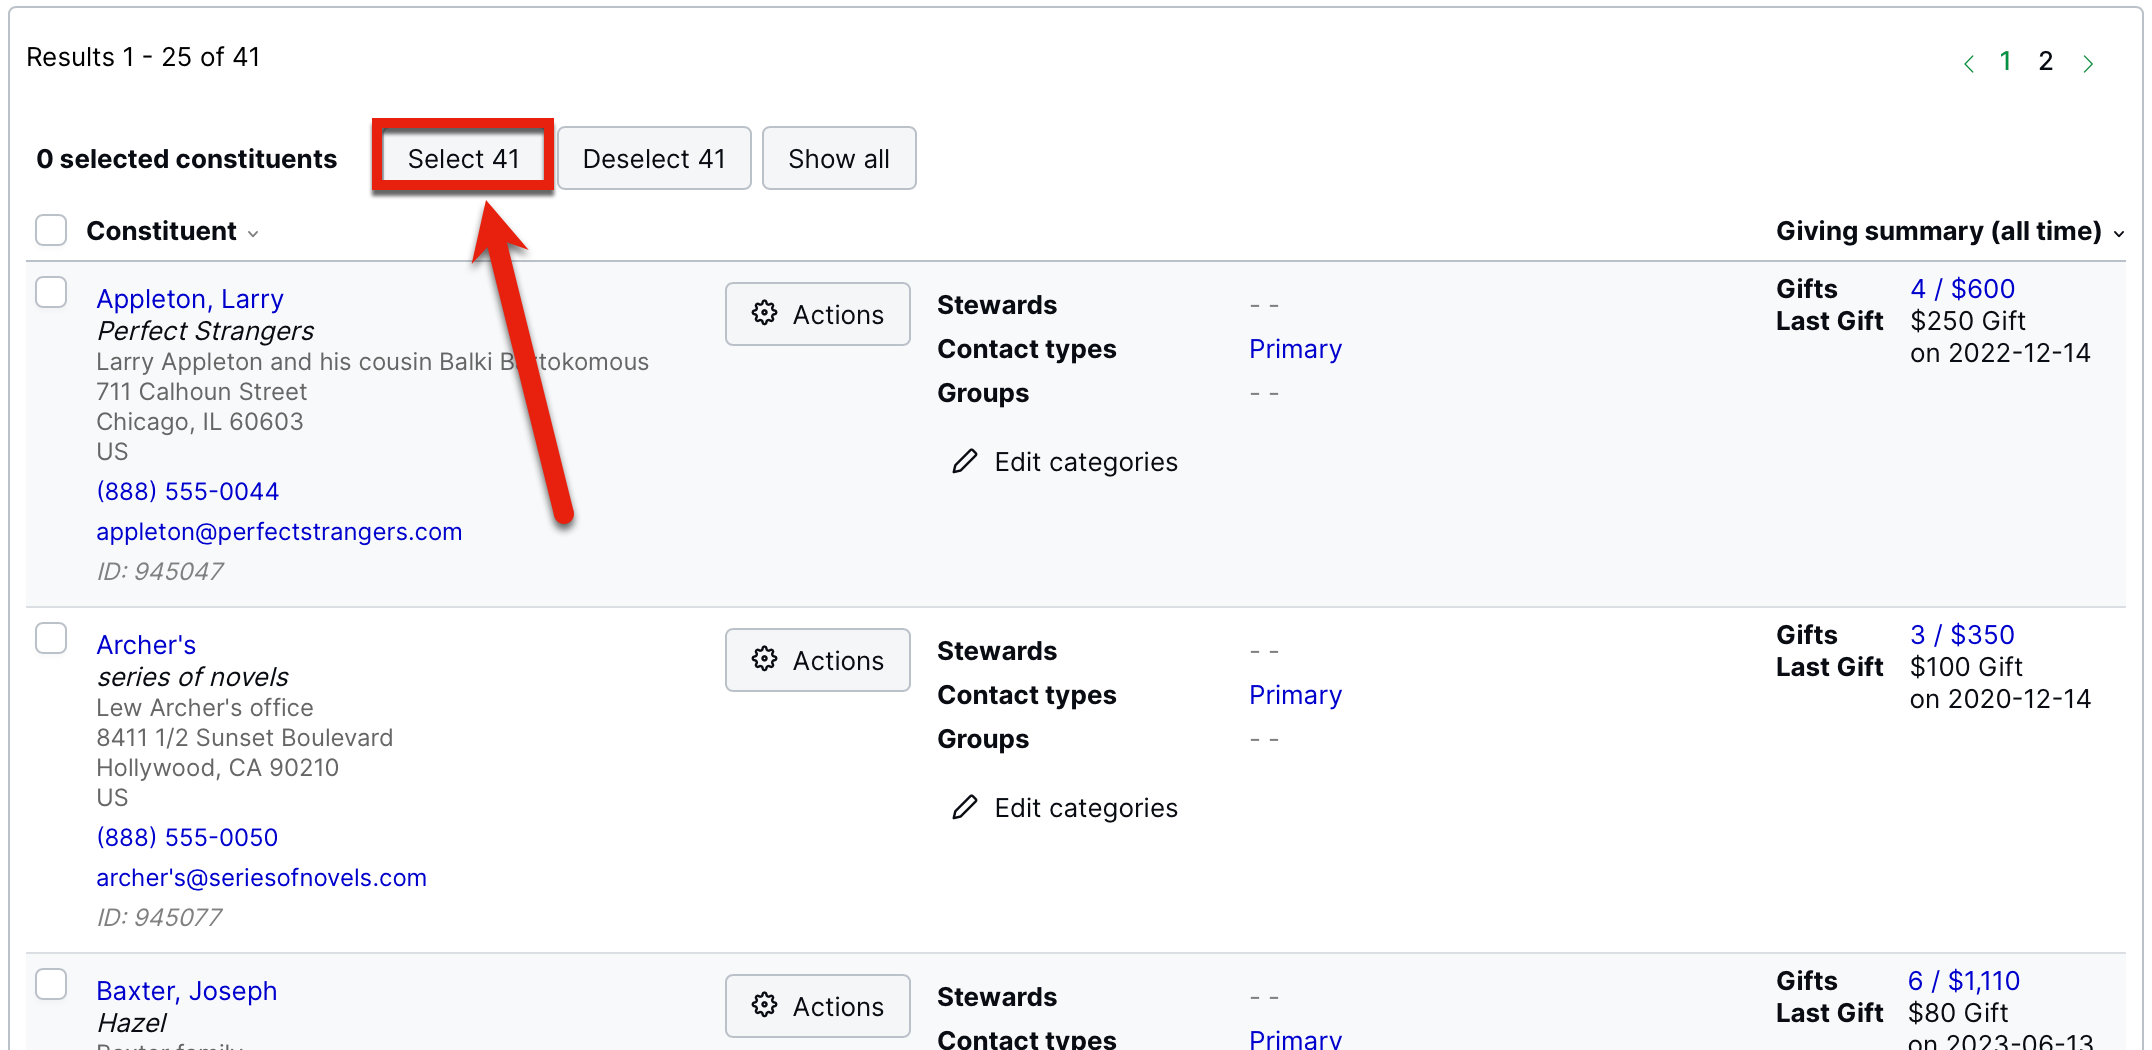Click gear icon in Larry Appleton's Actions button
The width and height of the screenshot is (2152, 1050).
[765, 314]
